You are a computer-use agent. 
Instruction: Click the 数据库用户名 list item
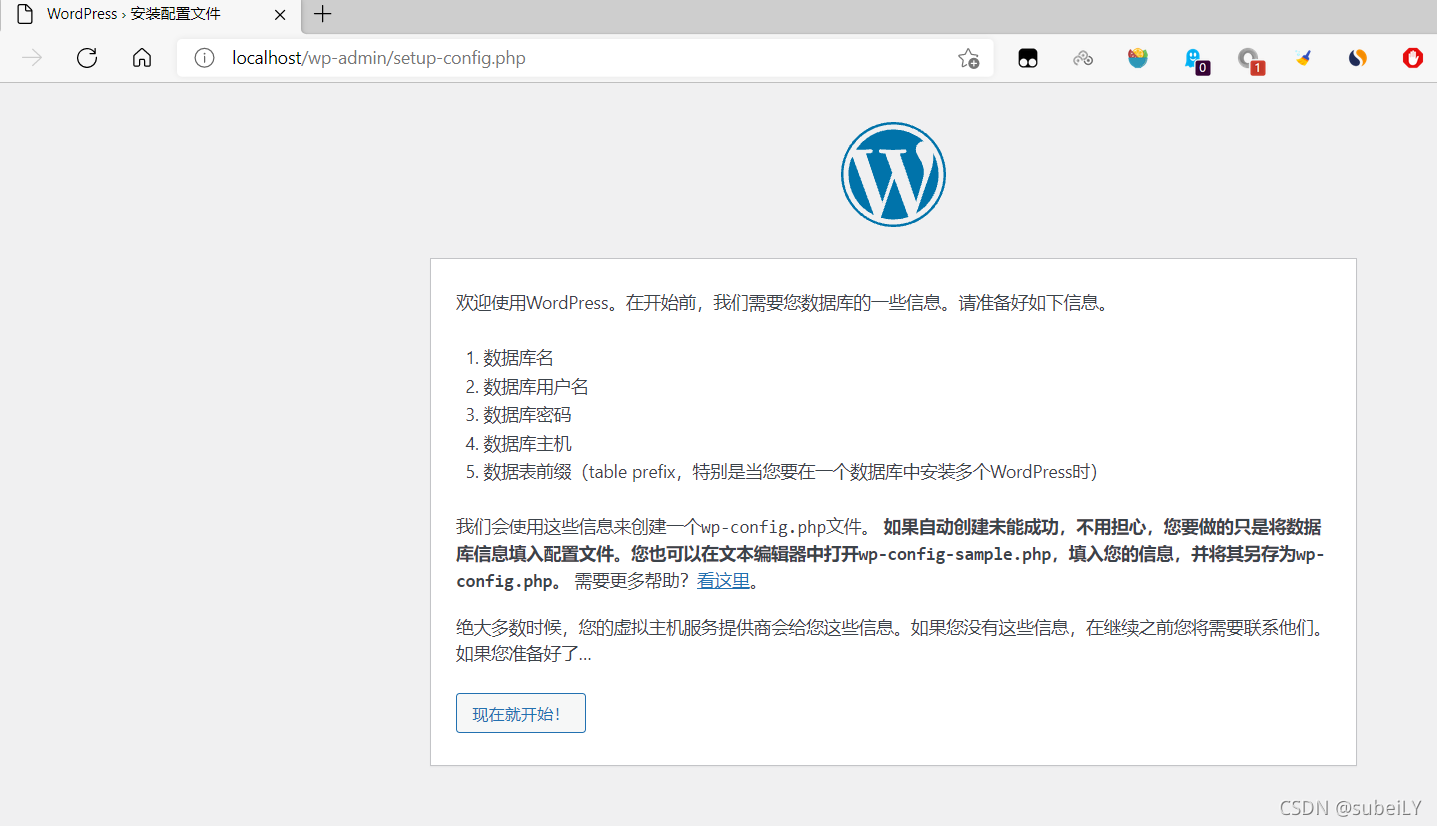click(536, 386)
